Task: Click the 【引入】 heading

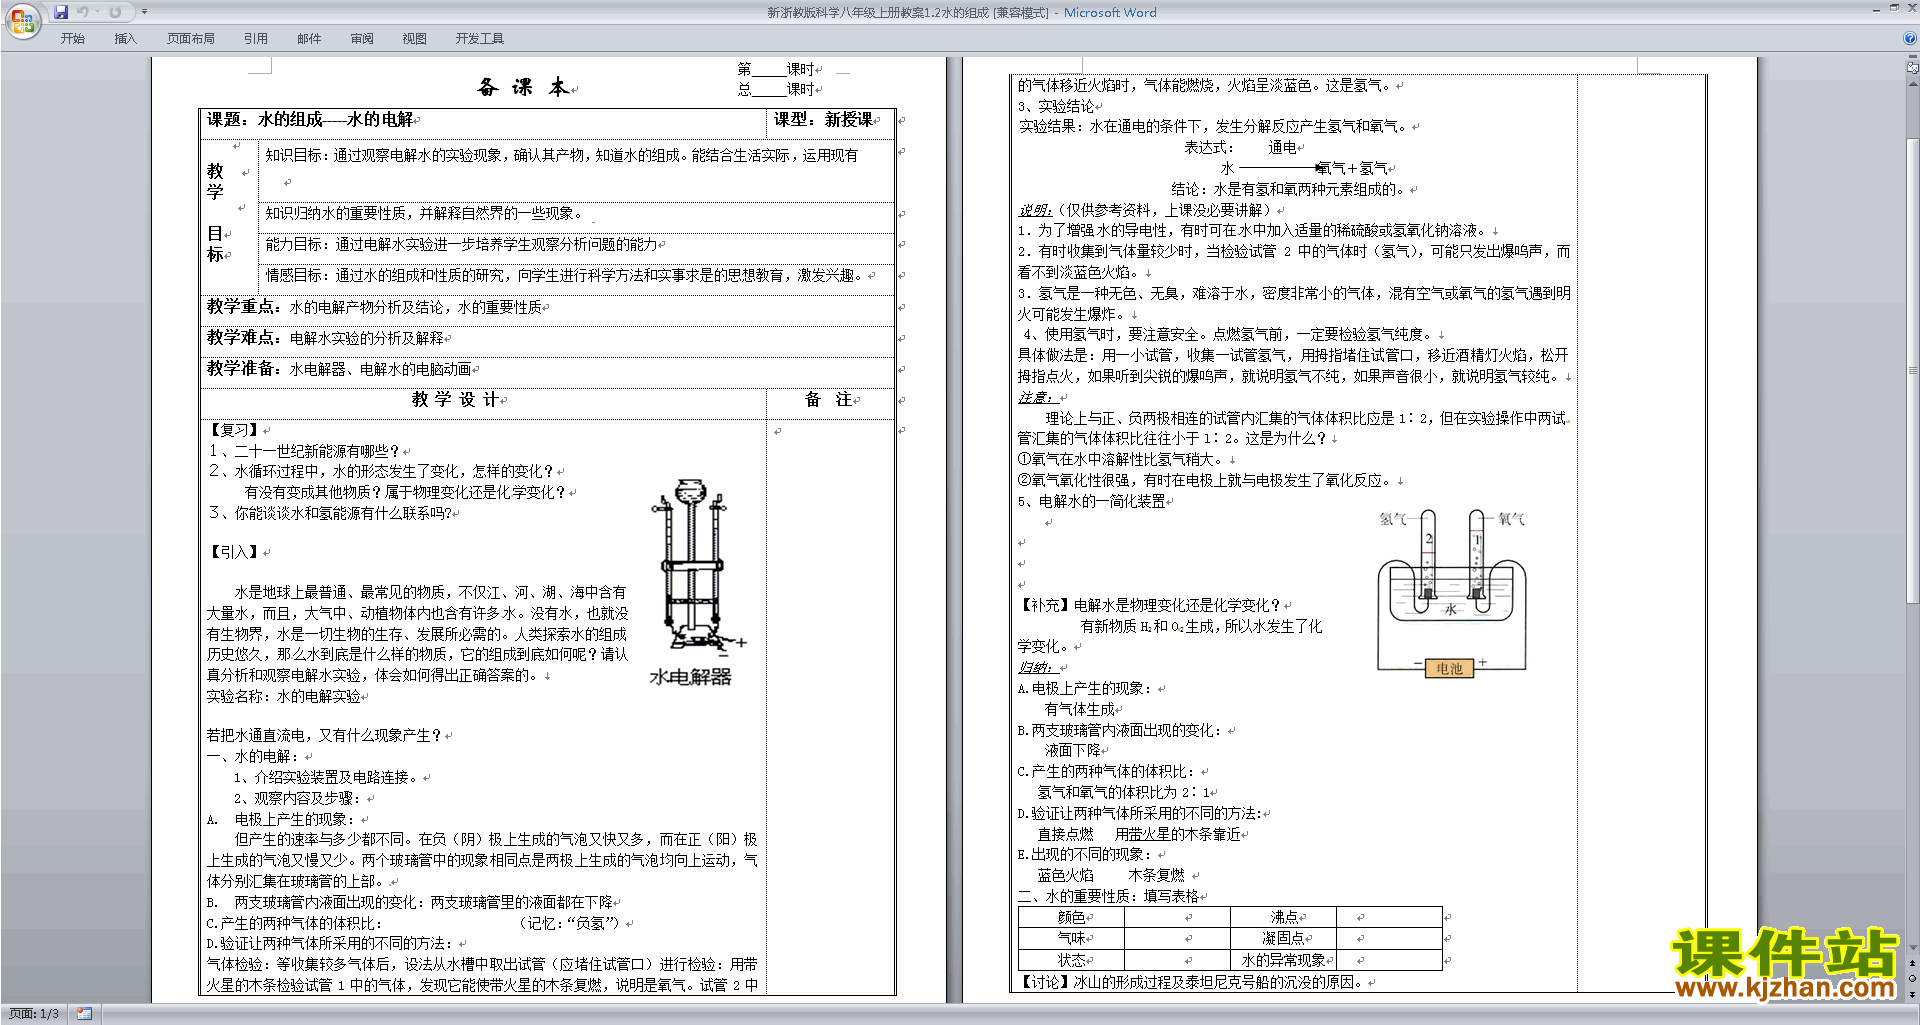Action: coord(235,552)
